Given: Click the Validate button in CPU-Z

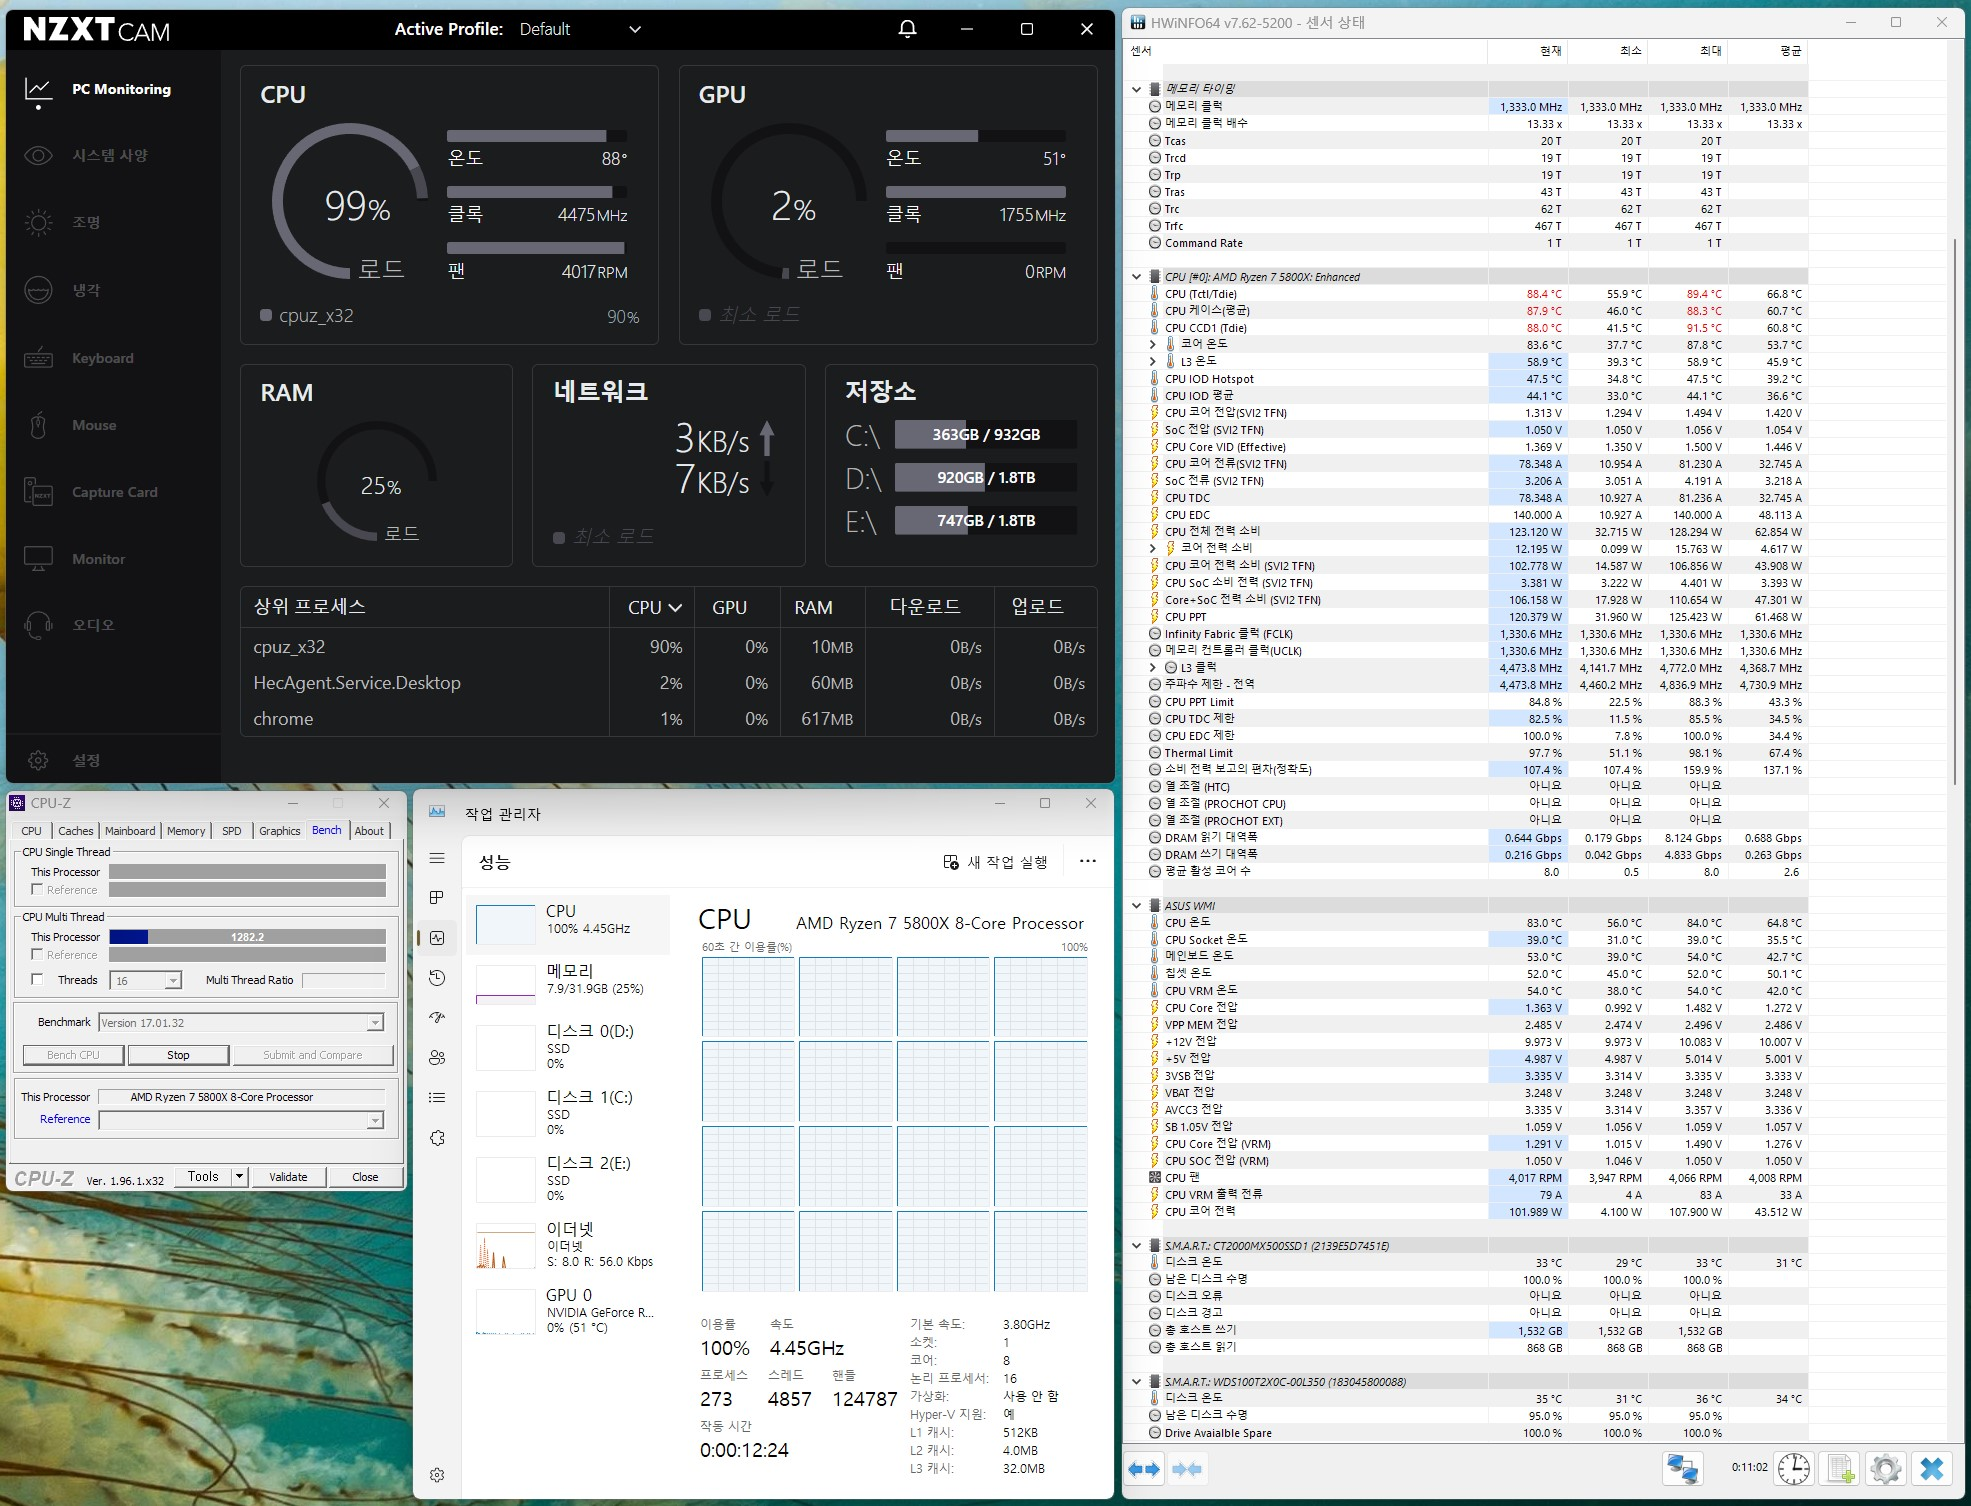Looking at the screenshot, I should [288, 1177].
